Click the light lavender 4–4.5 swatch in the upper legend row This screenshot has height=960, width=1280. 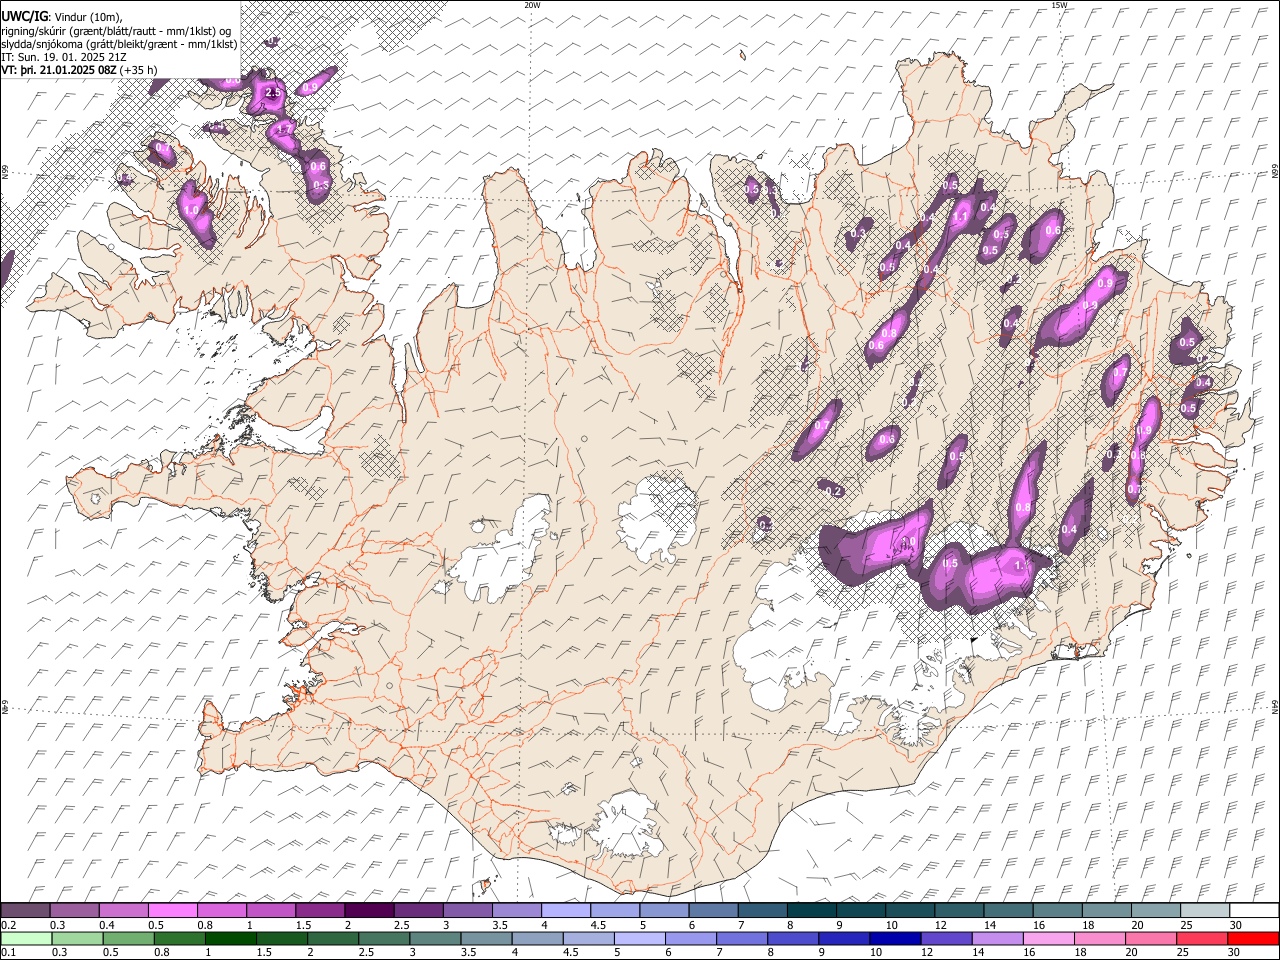click(566, 910)
